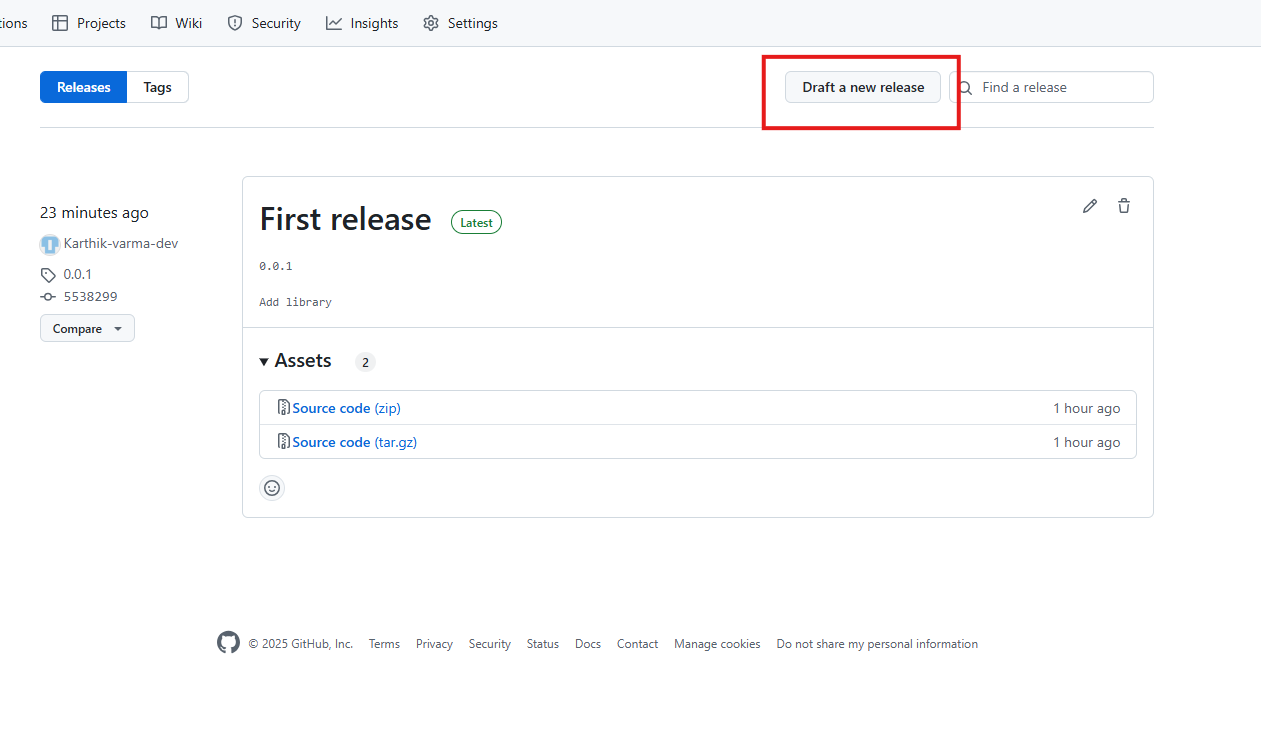Expand the Compare dropdown
The height and width of the screenshot is (740, 1261).
tap(87, 328)
